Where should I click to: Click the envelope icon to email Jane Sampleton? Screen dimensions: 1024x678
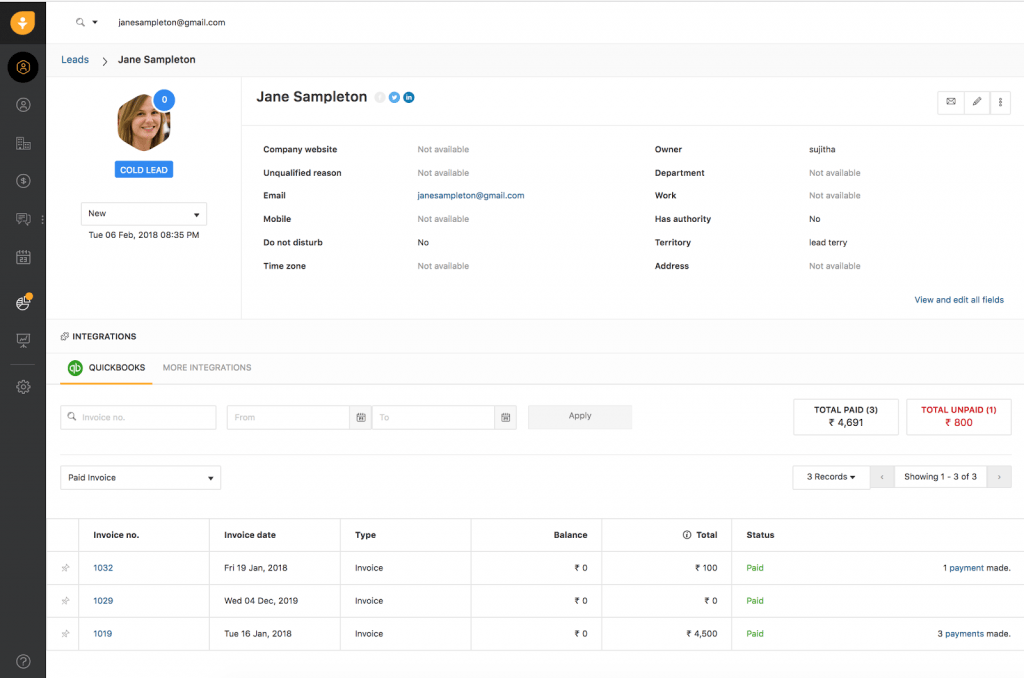(x=950, y=102)
